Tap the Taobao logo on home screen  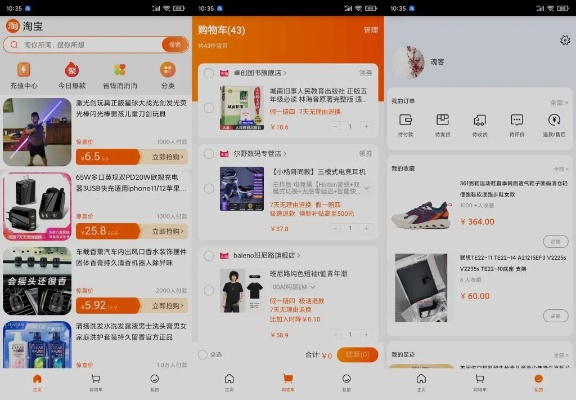(x=12, y=26)
